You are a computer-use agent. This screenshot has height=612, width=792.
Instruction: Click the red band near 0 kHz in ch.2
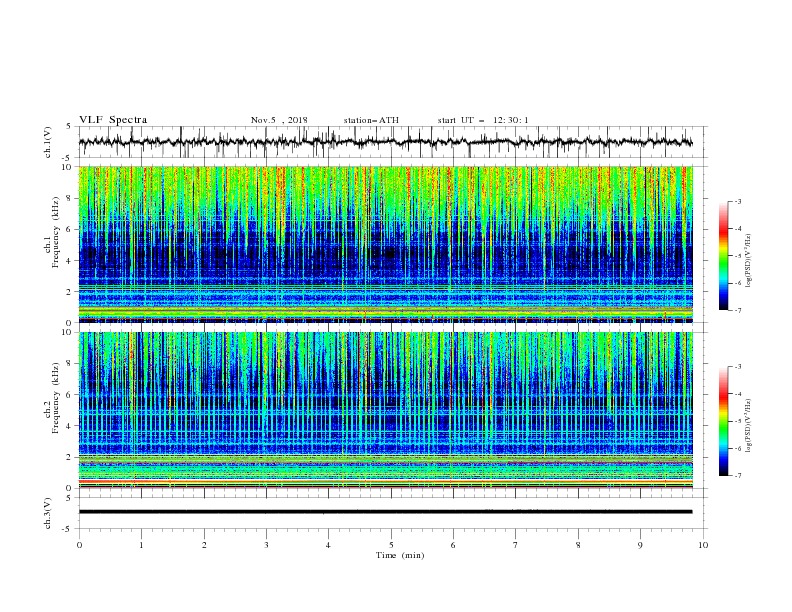pos(386,482)
